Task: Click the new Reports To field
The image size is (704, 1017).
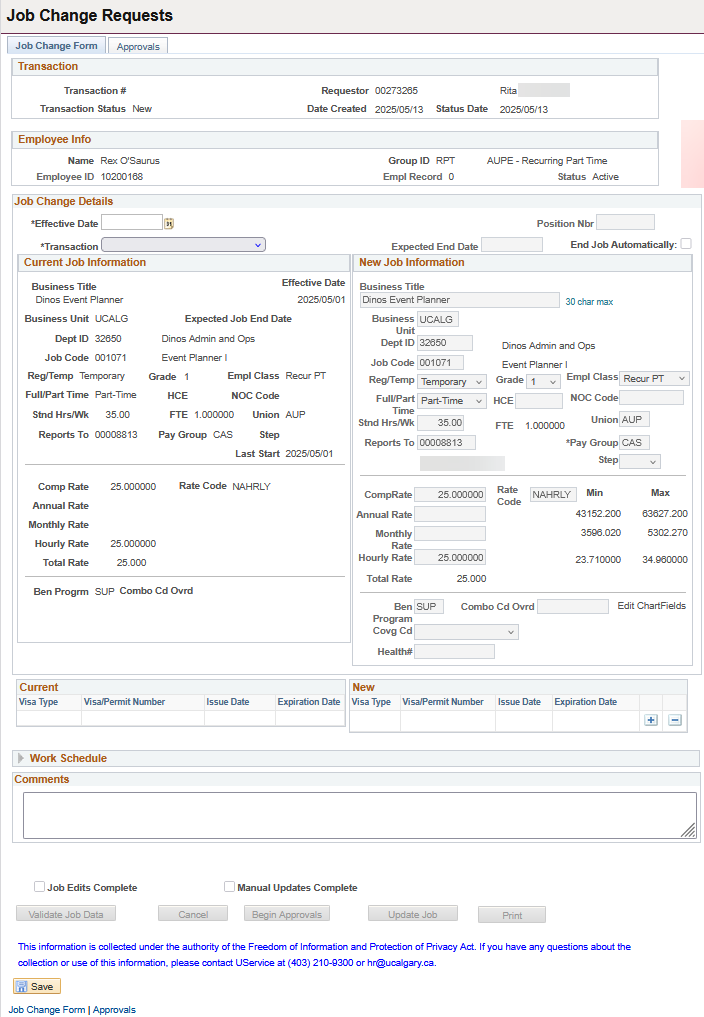Action: pos(446,442)
